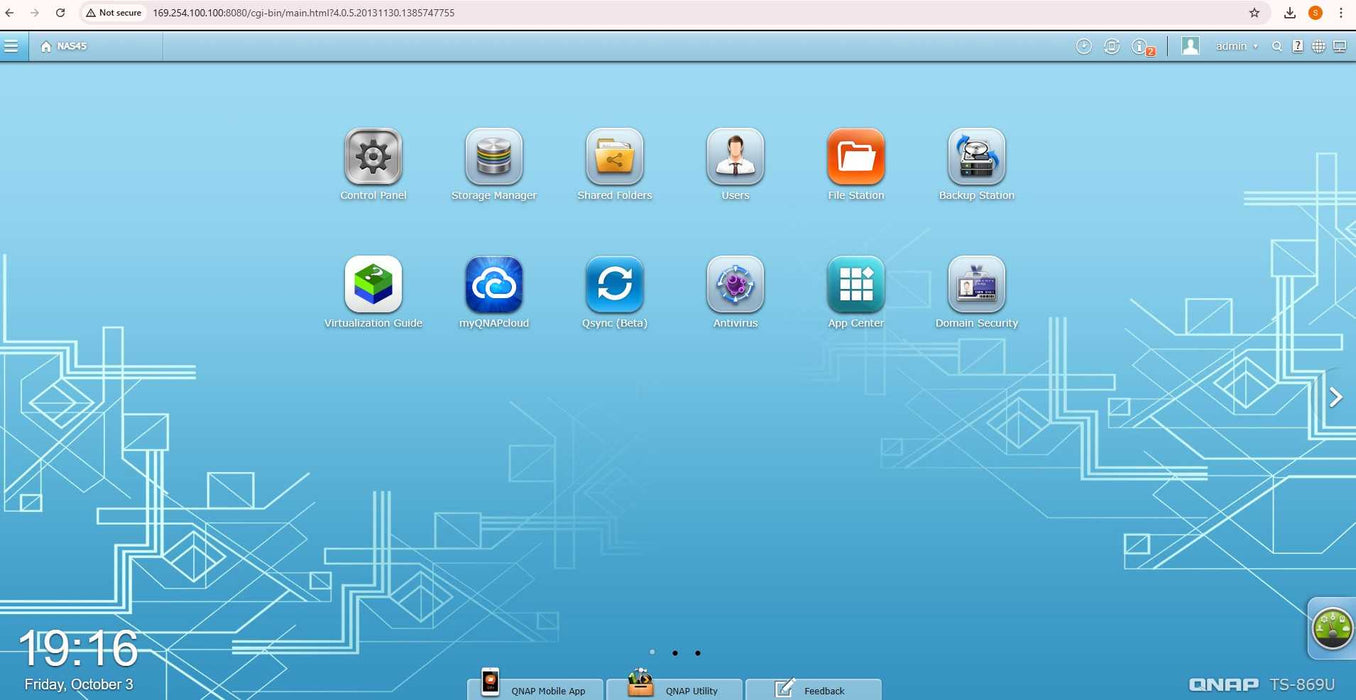Image resolution: width=1356 pixels, height=700 pixels.
Task: Launch Backup Station
Action: tap(976, 158)
